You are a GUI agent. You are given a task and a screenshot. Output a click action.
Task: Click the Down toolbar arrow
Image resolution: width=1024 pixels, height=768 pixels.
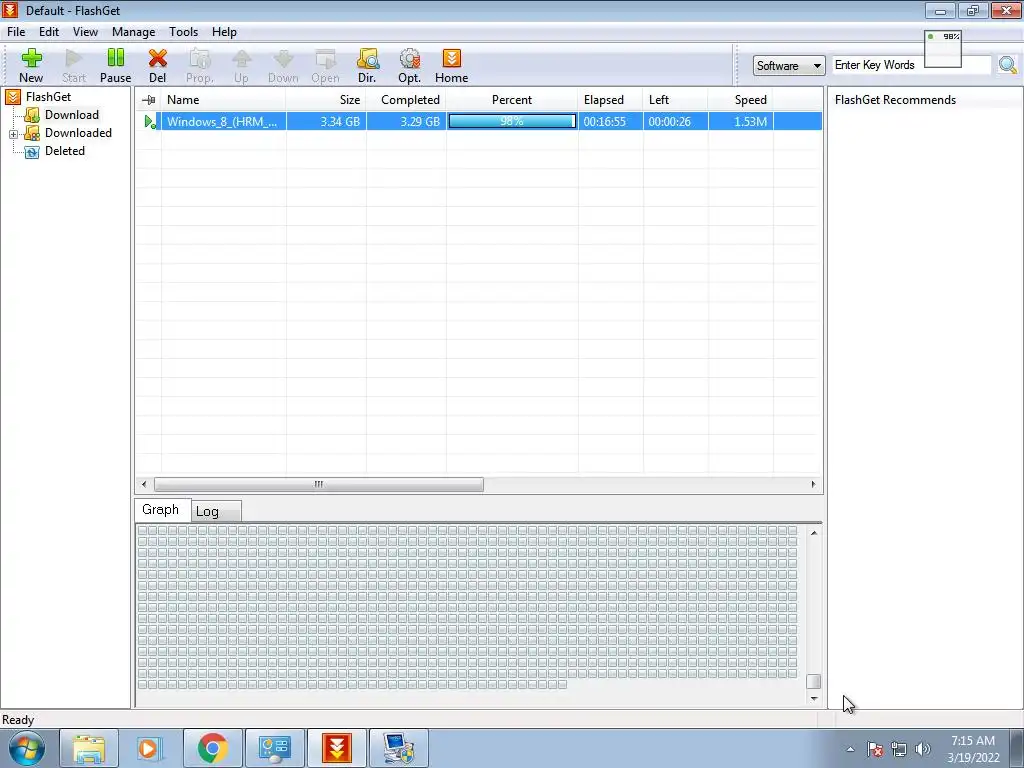[283, 65]
